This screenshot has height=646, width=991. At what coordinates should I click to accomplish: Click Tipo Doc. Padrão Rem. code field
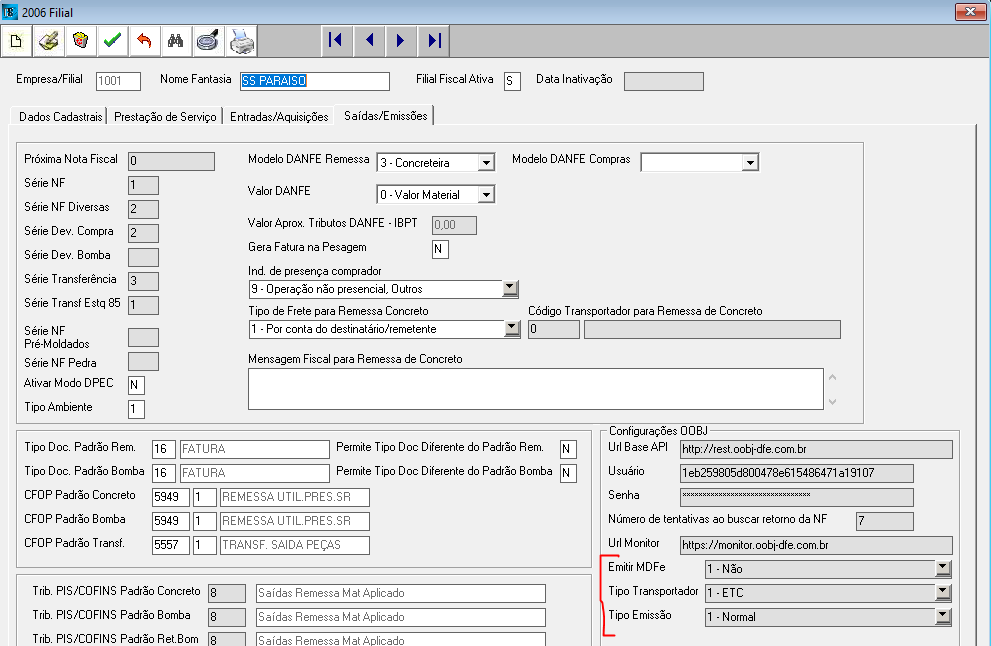coord(164,449)
